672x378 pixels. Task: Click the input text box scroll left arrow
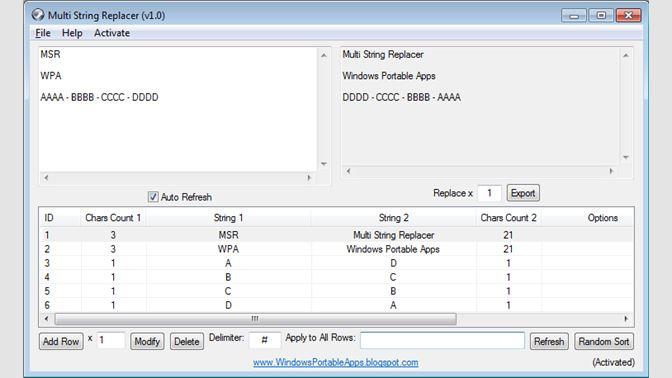pos(46,177)
